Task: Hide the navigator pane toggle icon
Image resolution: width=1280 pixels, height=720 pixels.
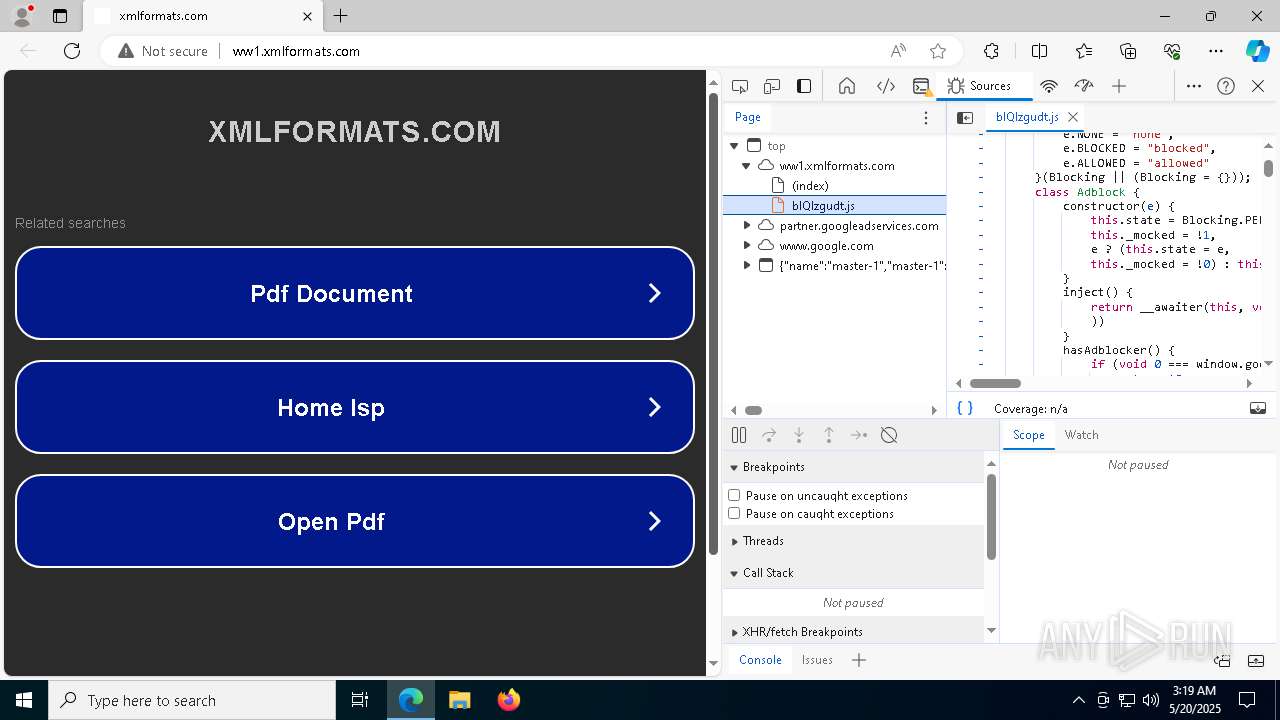Action: point(965,117)
